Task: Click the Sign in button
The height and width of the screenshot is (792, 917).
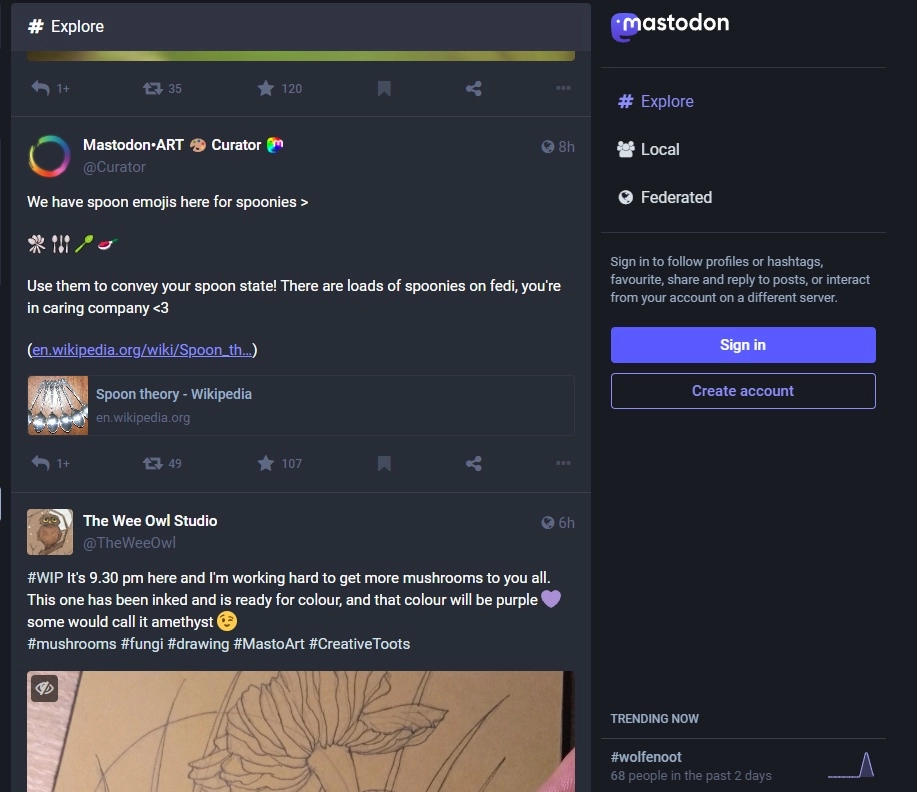Action: (743, 345)
